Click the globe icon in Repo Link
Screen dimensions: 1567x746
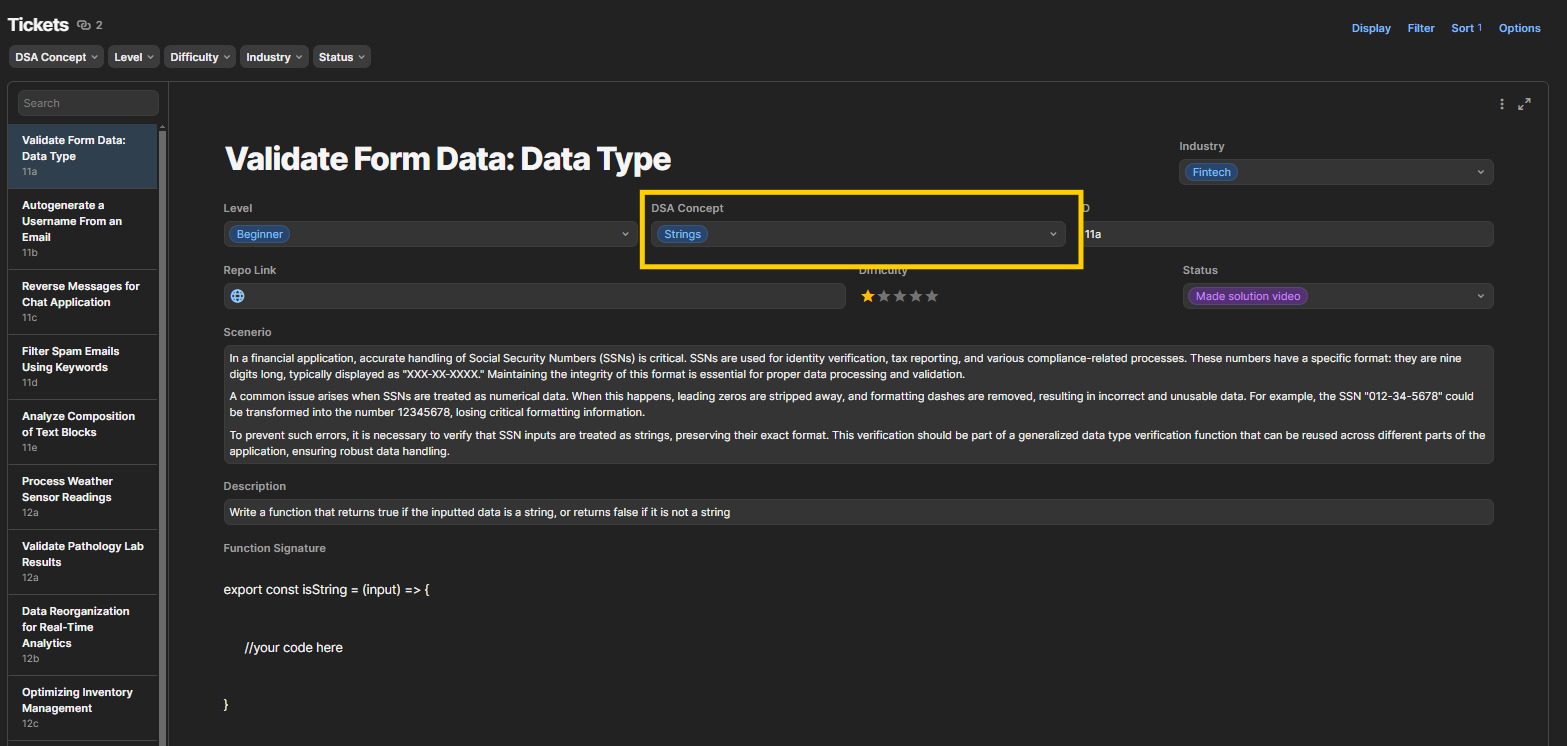238,296
